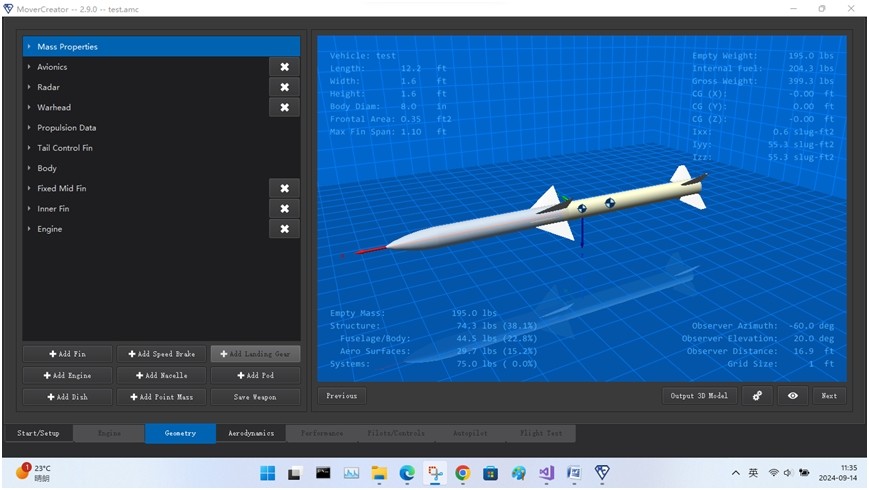Screen dimensions: 869x490
Task: Select the Geometry tab
Action: pyautogui.click(x=180, y=433)
